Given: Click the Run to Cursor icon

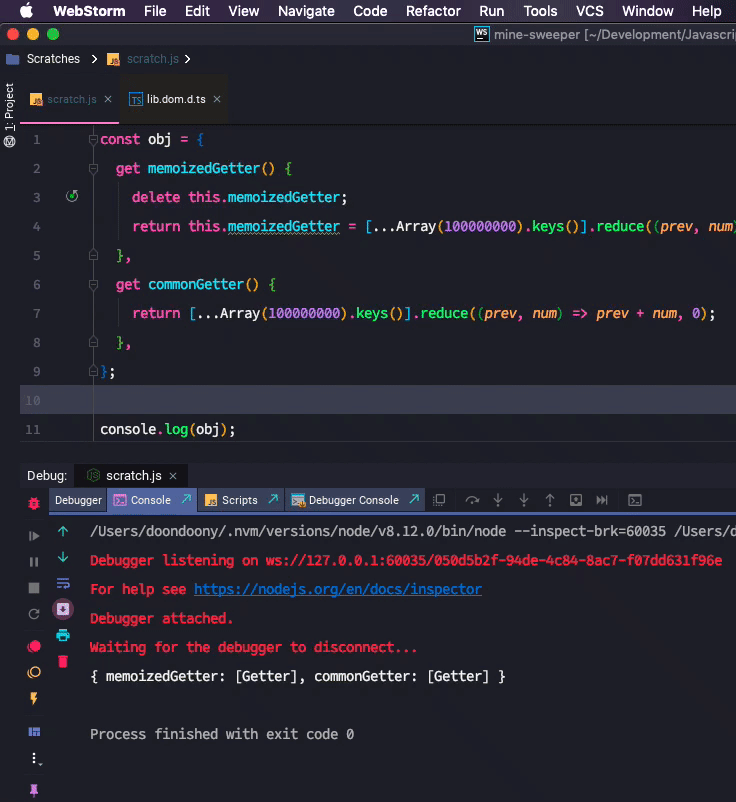Looking at the screenshot, I should coord(602,500).
